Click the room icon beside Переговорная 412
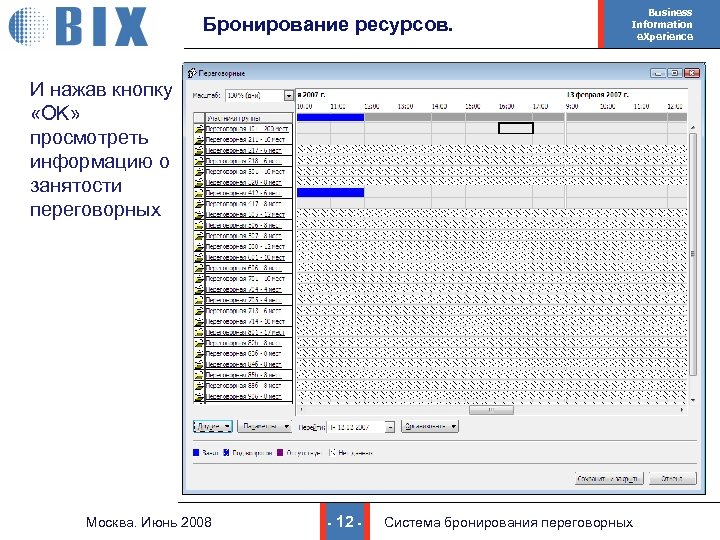720x540 pixels. tap(199, 193)
